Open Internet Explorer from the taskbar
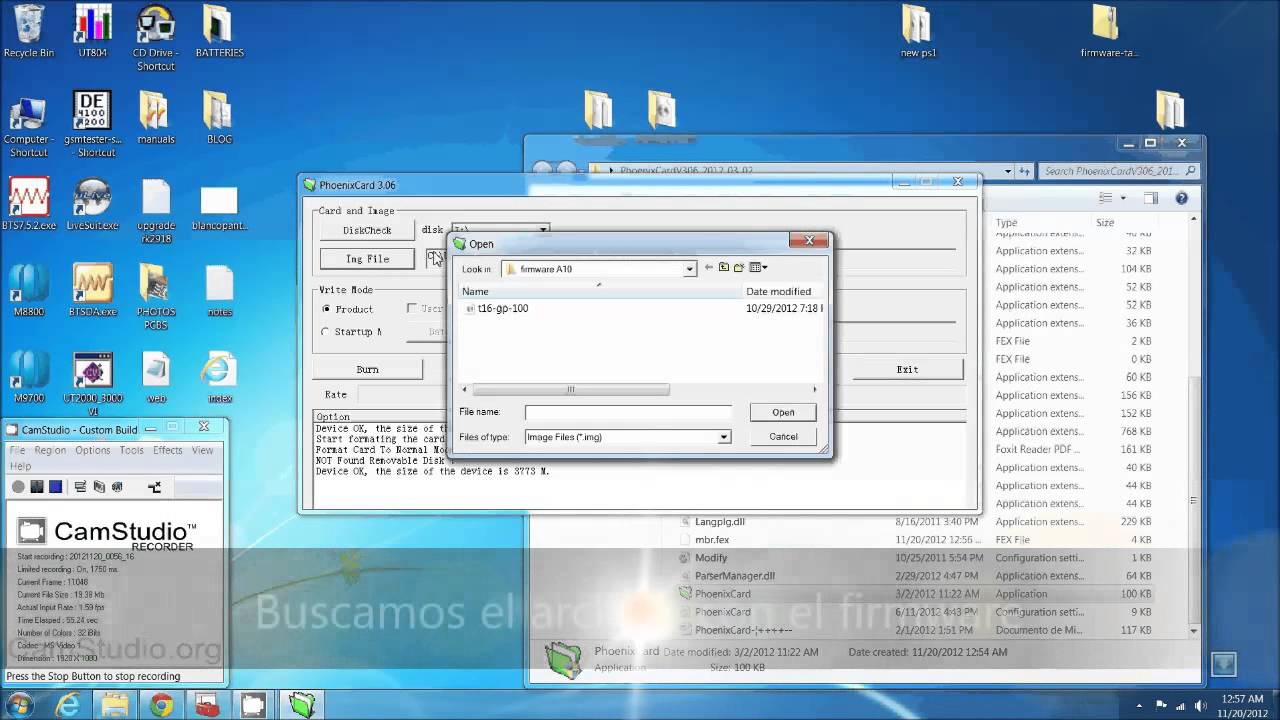This screenshot has height=720, width=1280. pyautogui.click(x=69, y=705)
